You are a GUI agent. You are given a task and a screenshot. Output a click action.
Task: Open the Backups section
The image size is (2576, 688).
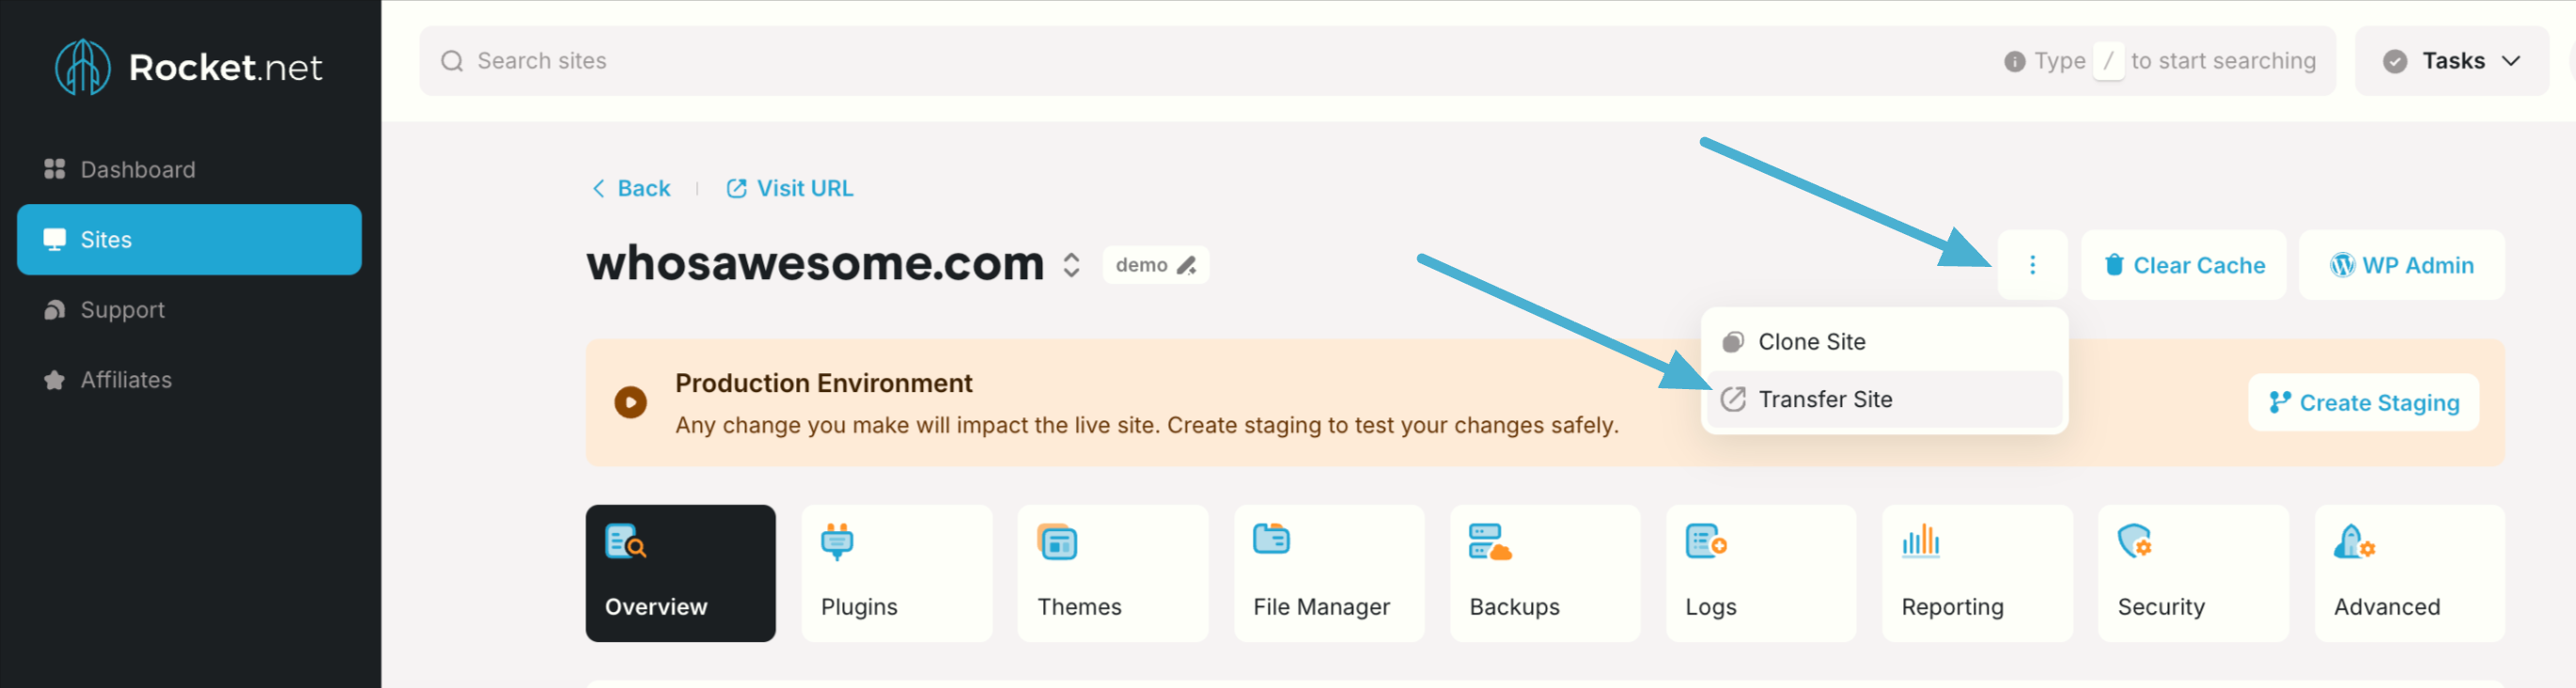[1544, 573]
